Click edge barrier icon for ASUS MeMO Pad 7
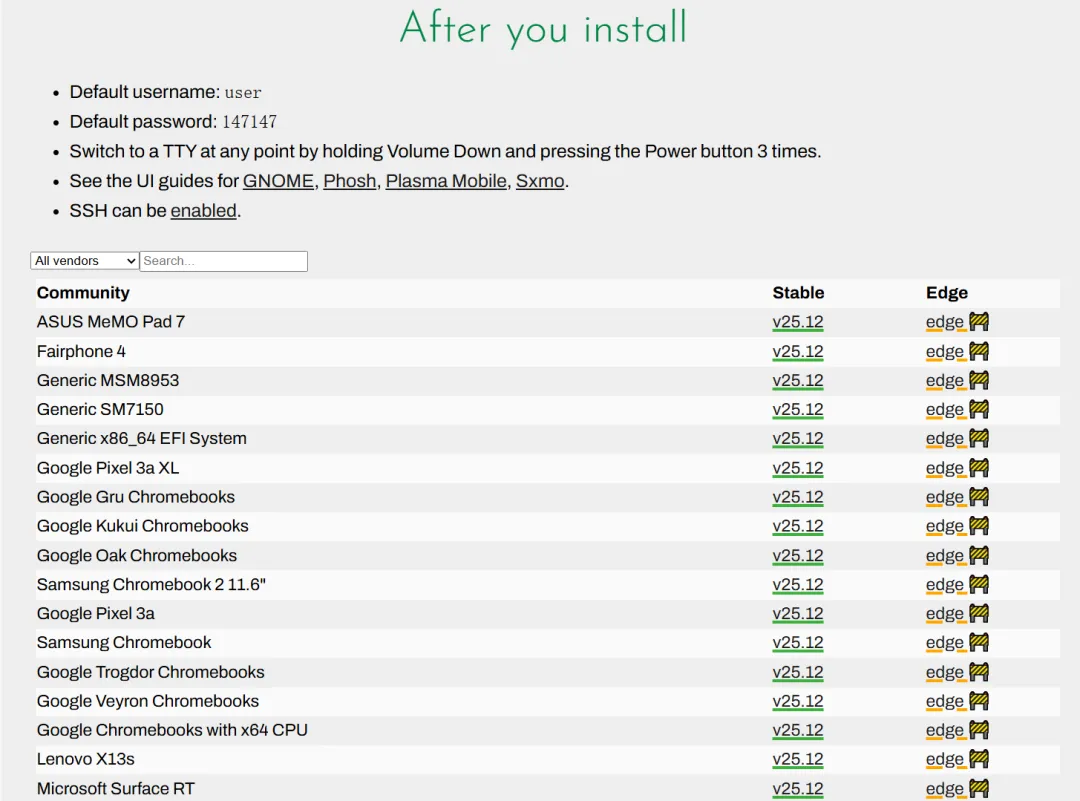Image resolution: width=1080 pixels, height=801 pixels. pos(979,322)
